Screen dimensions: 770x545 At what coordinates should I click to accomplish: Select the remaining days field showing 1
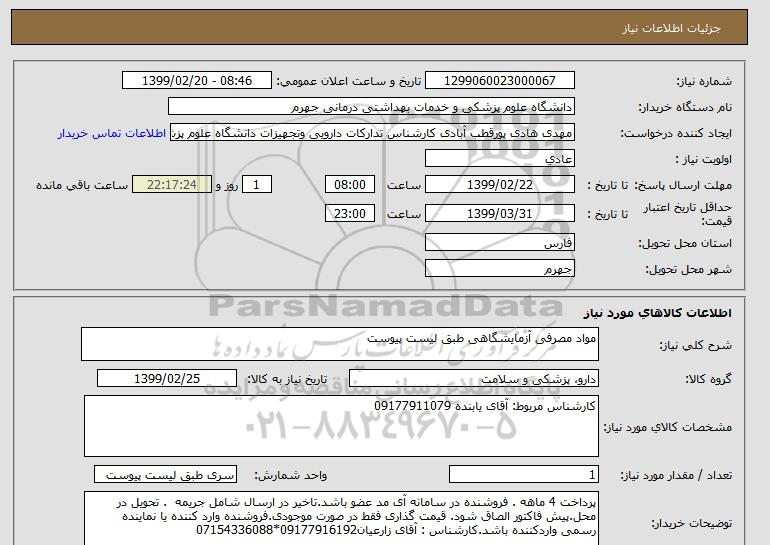click(256, 185)
